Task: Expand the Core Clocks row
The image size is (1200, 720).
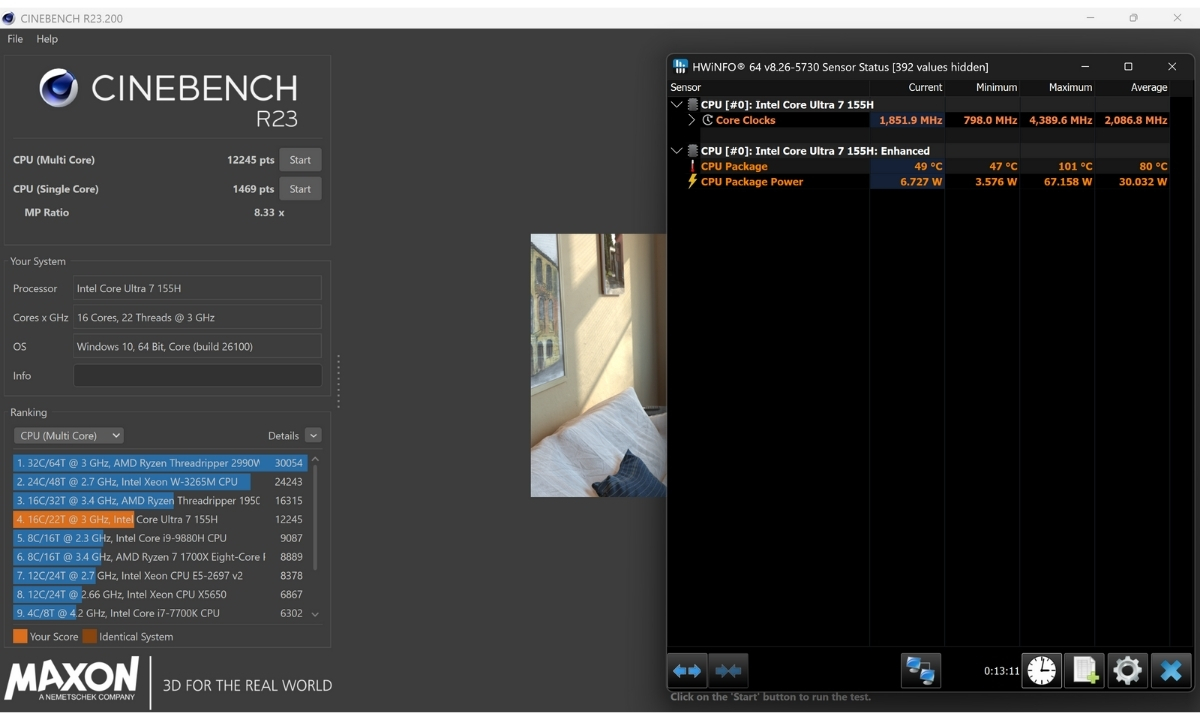Action: tap(691, 120)
